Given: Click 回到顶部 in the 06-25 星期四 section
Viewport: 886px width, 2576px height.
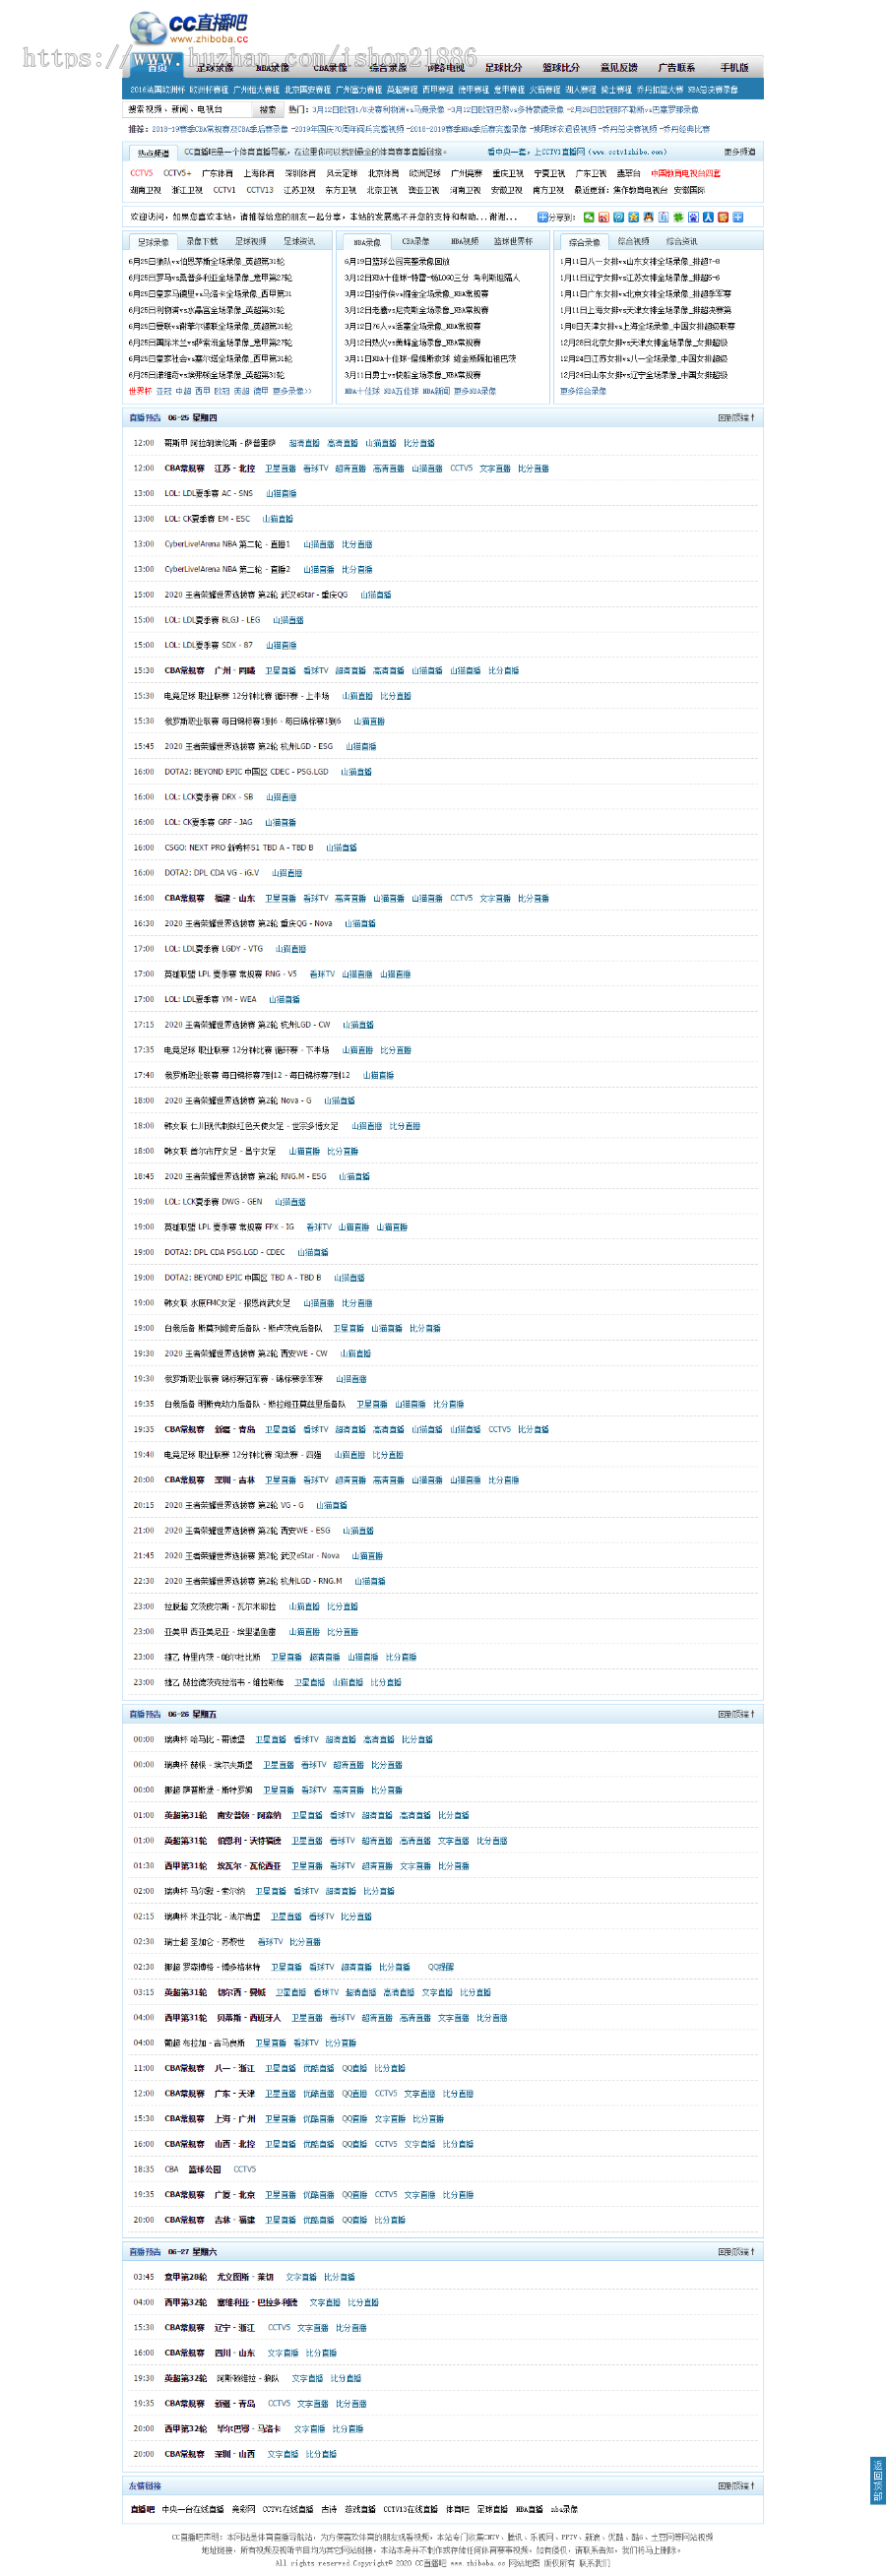Looking at the screenshot, I should pyautogui.click(x=736, y=418).
